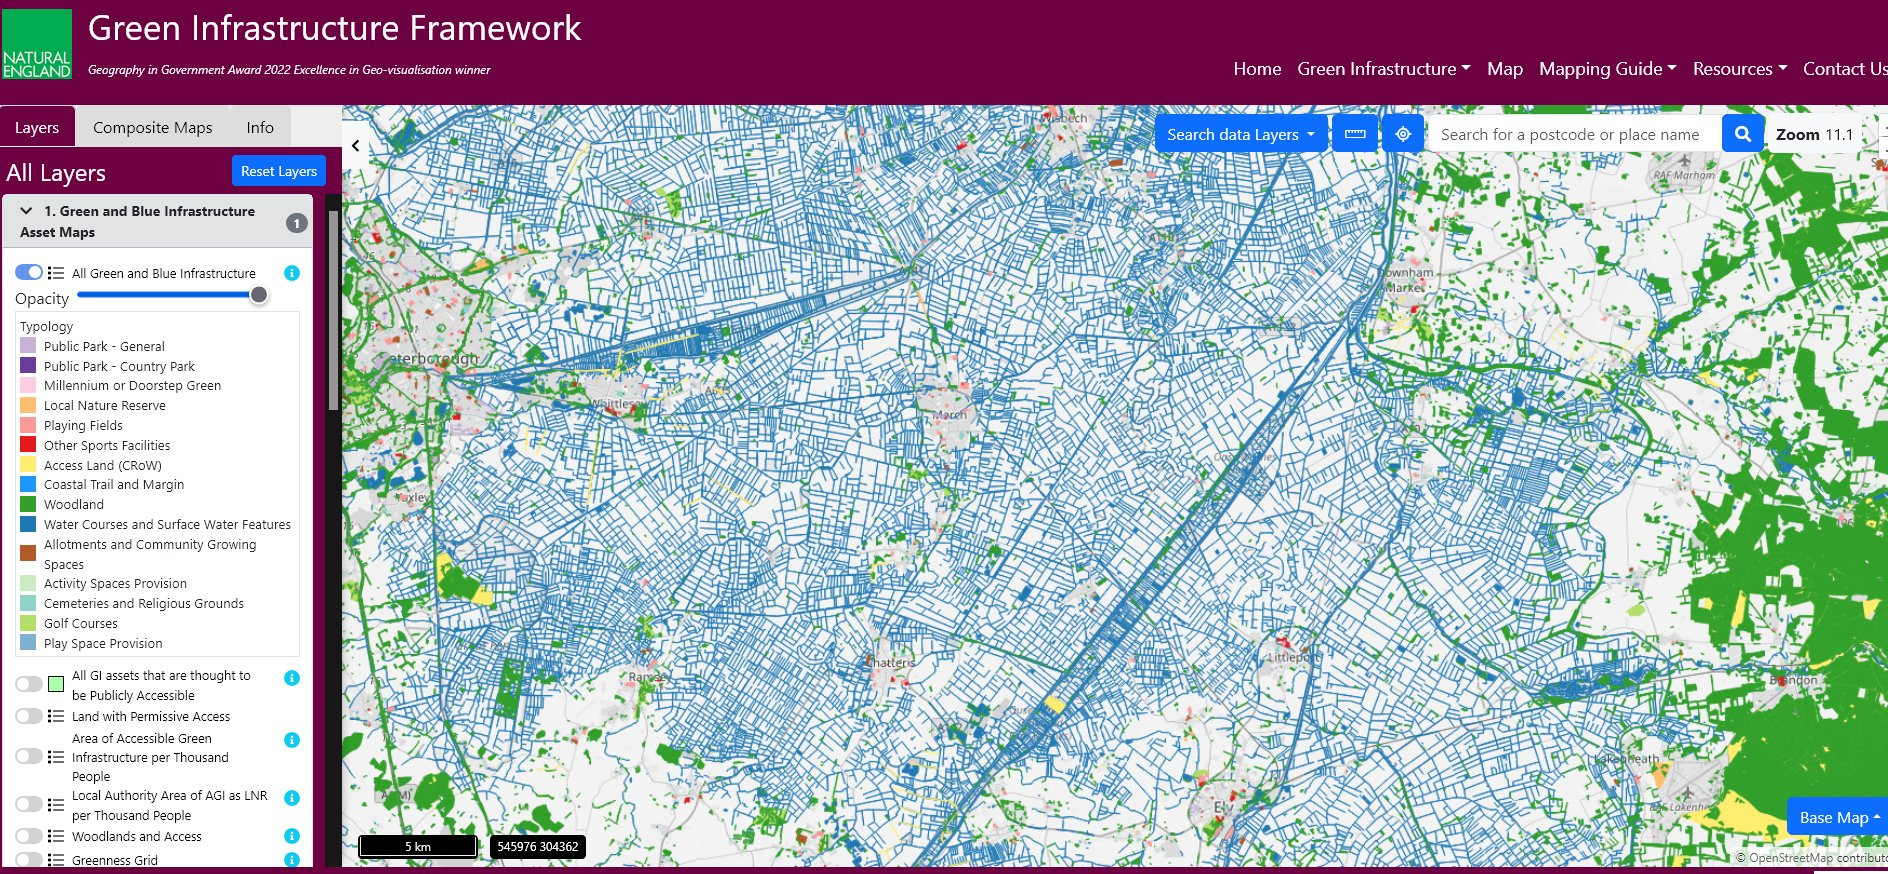Go to the Home link

(1256, 69)
